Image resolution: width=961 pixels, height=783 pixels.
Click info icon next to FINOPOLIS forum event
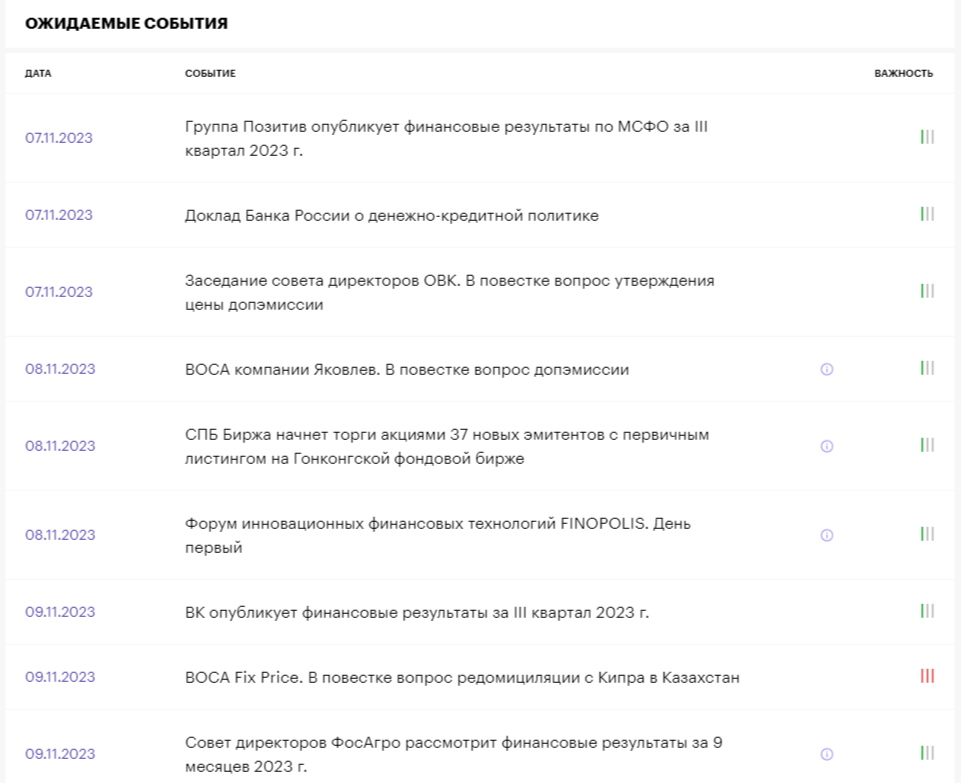827,535
